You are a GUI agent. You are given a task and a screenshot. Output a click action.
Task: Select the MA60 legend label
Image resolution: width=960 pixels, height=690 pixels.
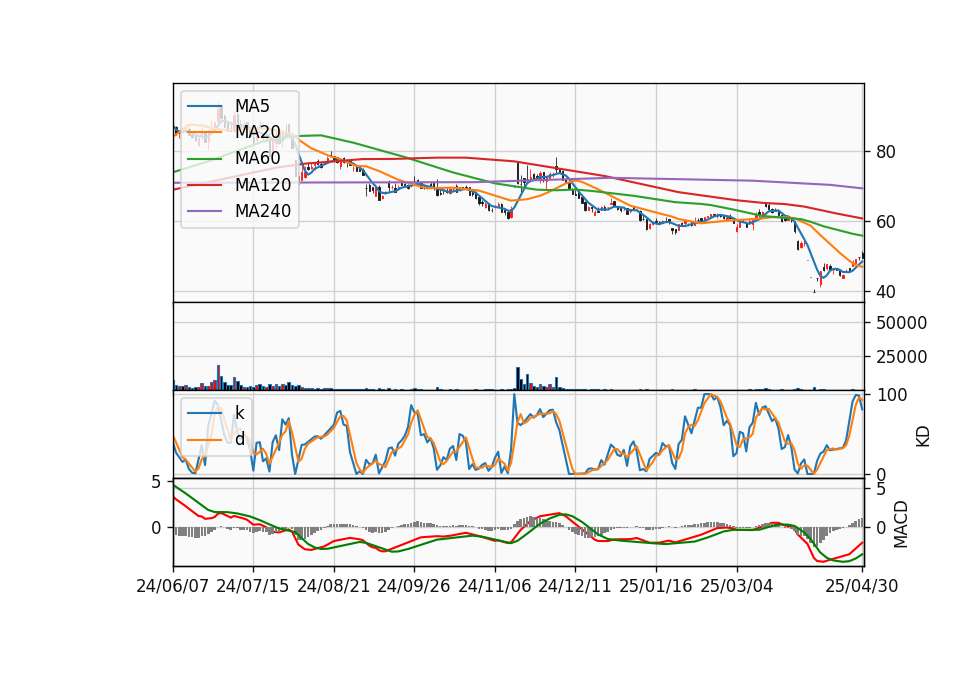[x=258, y=159]
